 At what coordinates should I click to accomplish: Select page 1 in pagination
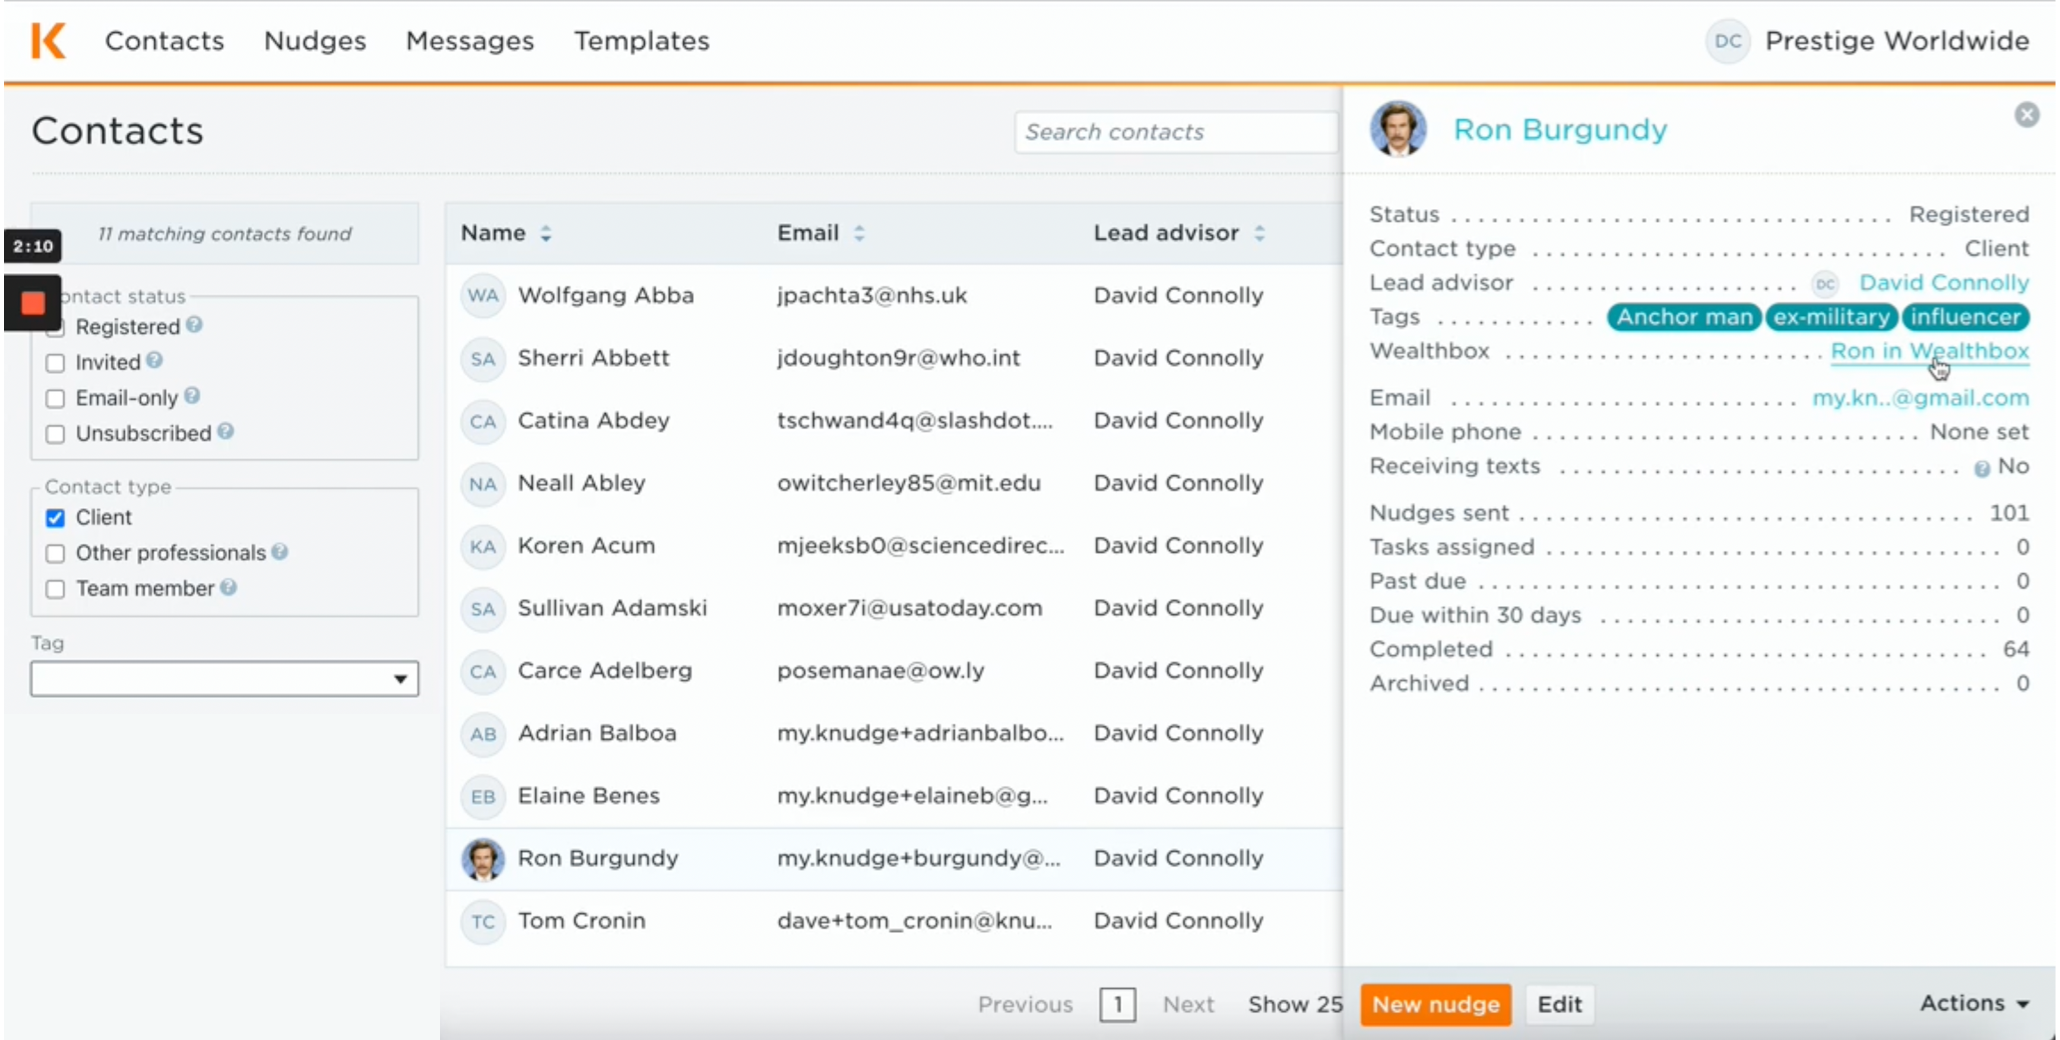click(x=1117, y=1004)
